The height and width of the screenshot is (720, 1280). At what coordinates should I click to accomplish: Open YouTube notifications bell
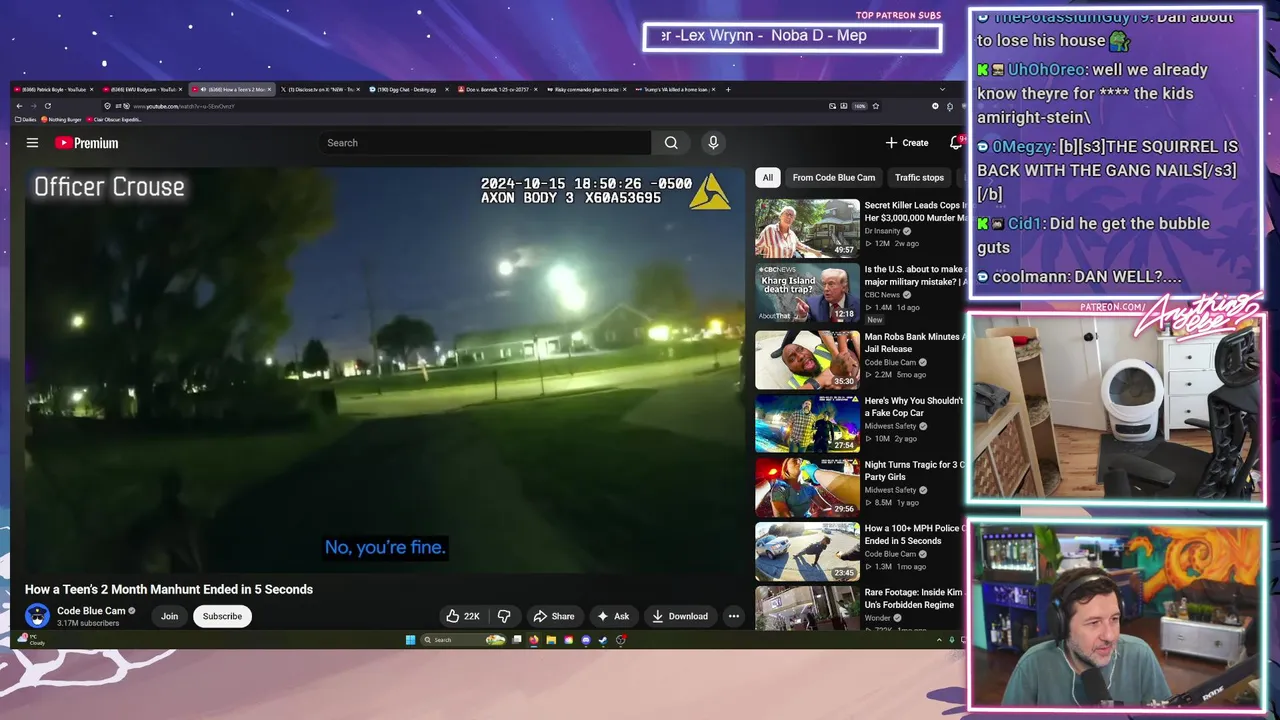click(955, 143)
